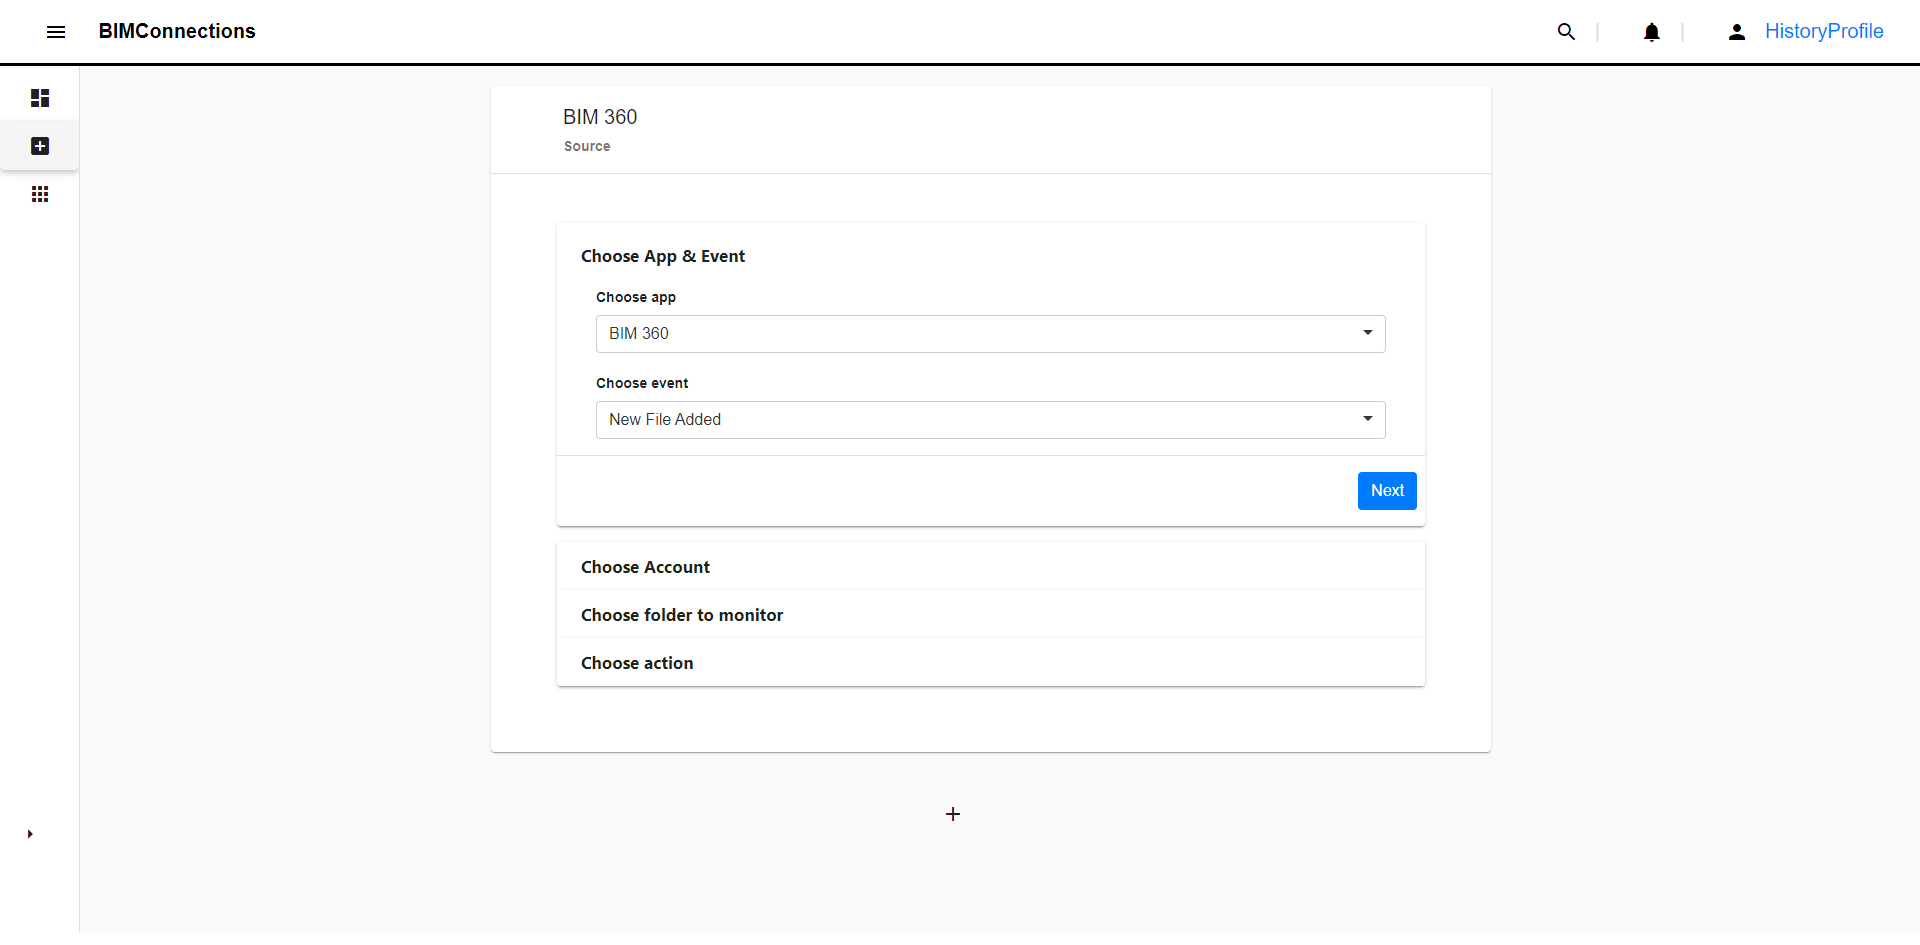Expand the sidebar with the small arrow
The image size is (1920, 945).
tap(30, 834)
